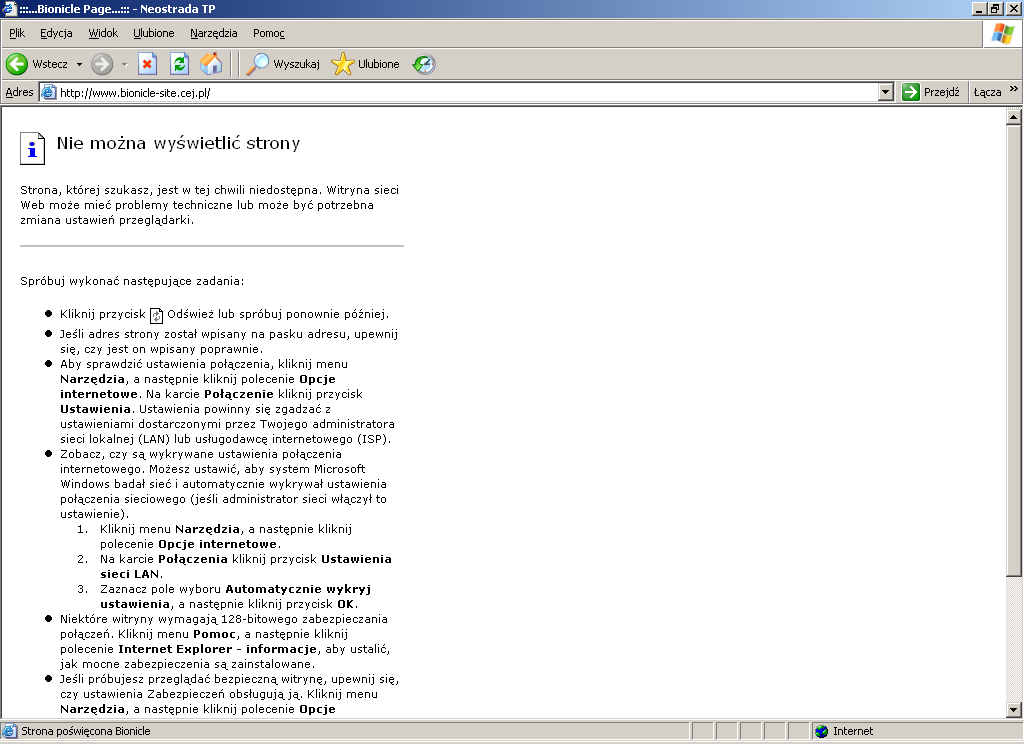Click the IE icon in title bar
Image resolution: width=1024 pixels, height=744 pixels.
pos(8,8)
